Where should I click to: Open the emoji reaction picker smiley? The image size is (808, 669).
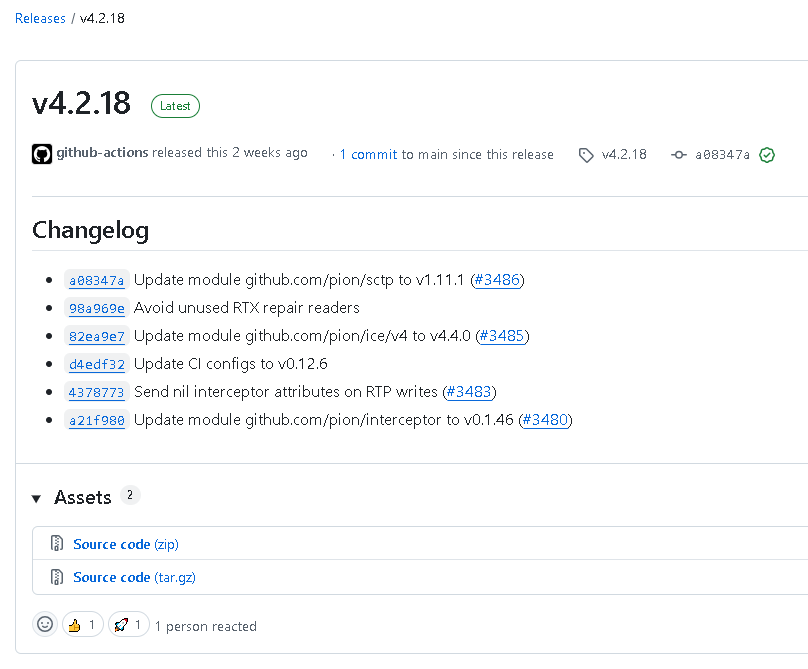[x=45, y=625]
